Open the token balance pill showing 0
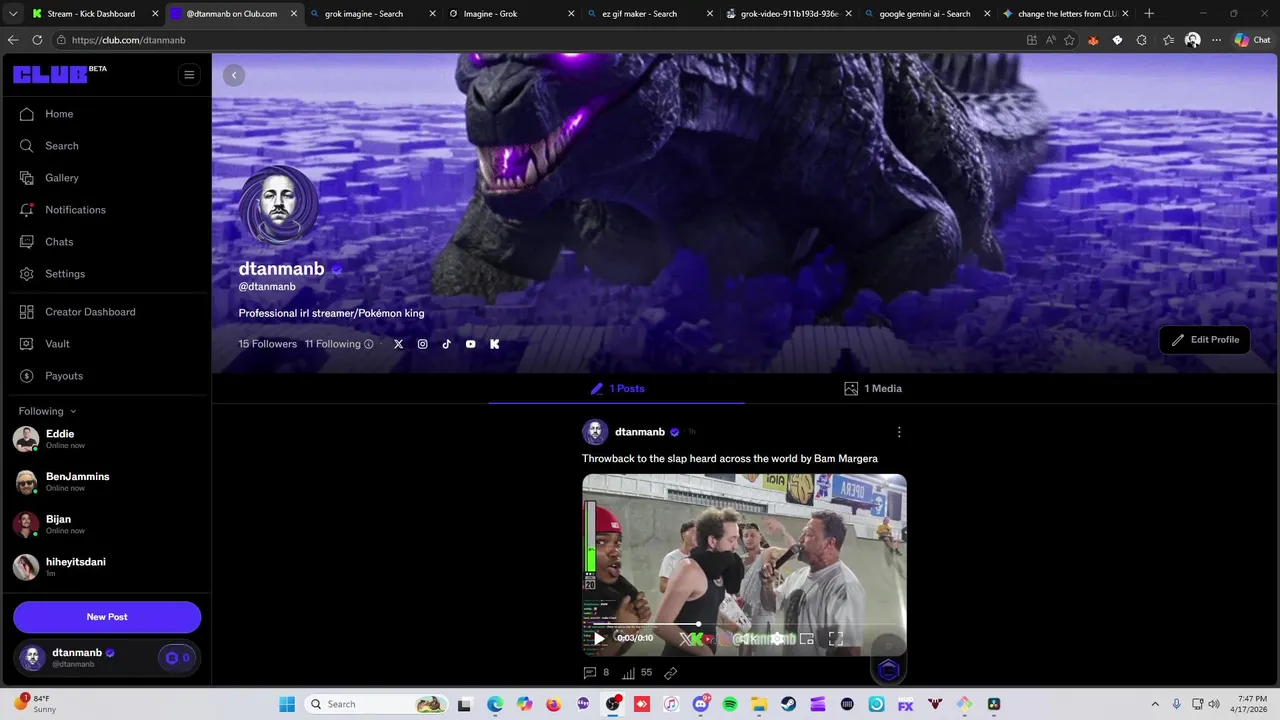1280x720 pixels. coord(177,658)
